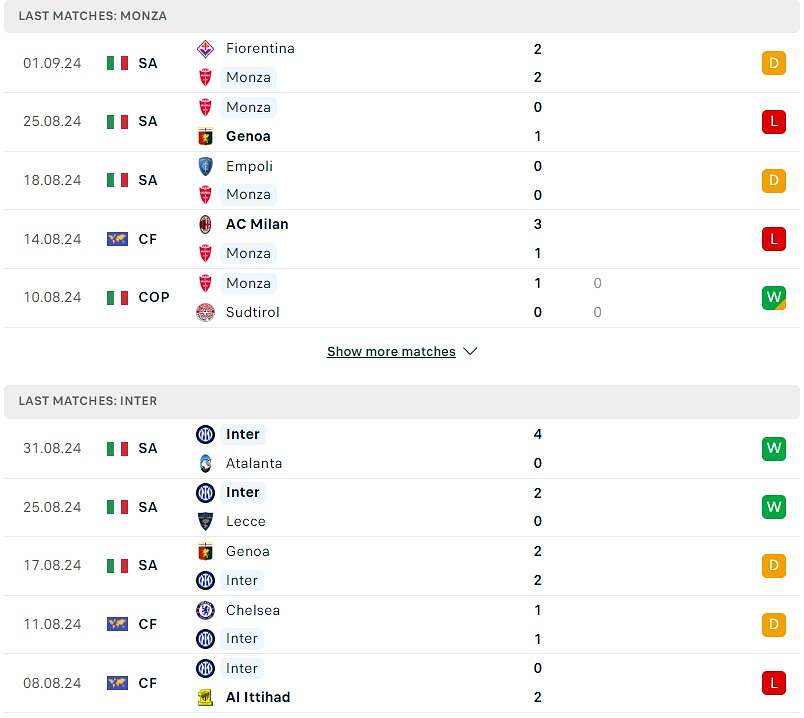Click the Lecce club crest icon
The height and width of the screenshot is (718, 804).
pos(205,521)
